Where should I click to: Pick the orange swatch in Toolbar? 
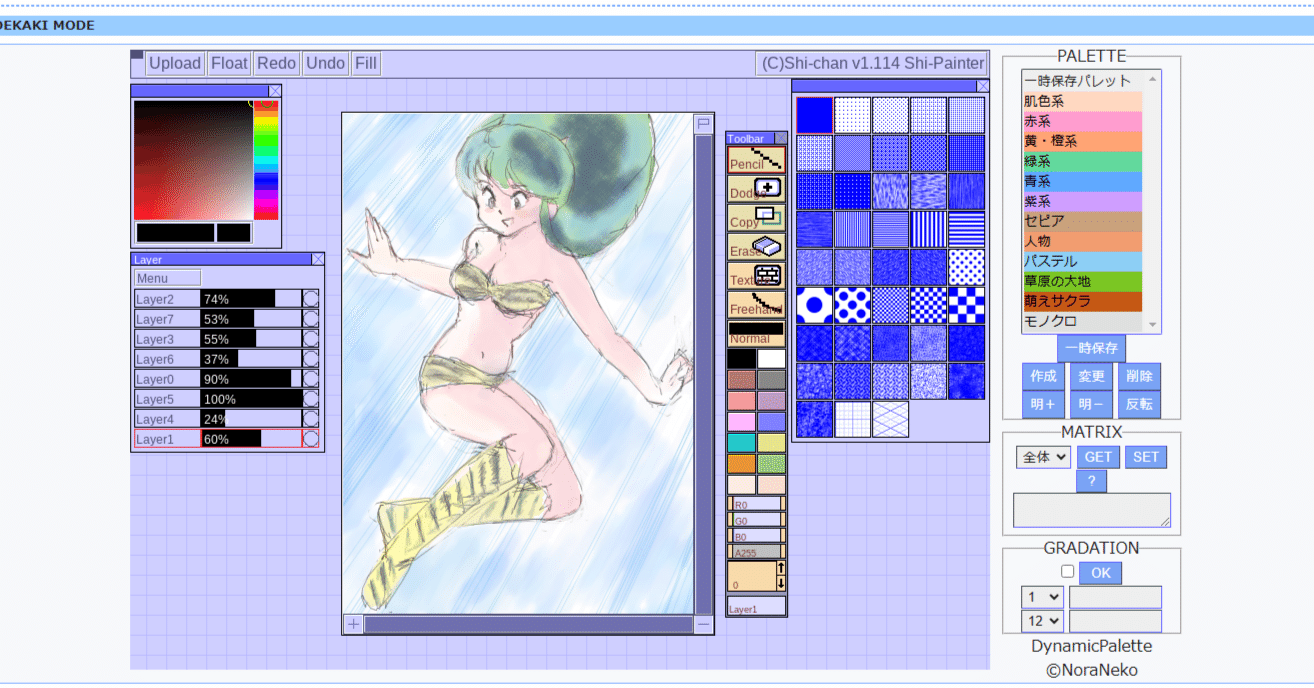[x=742, y=463]
